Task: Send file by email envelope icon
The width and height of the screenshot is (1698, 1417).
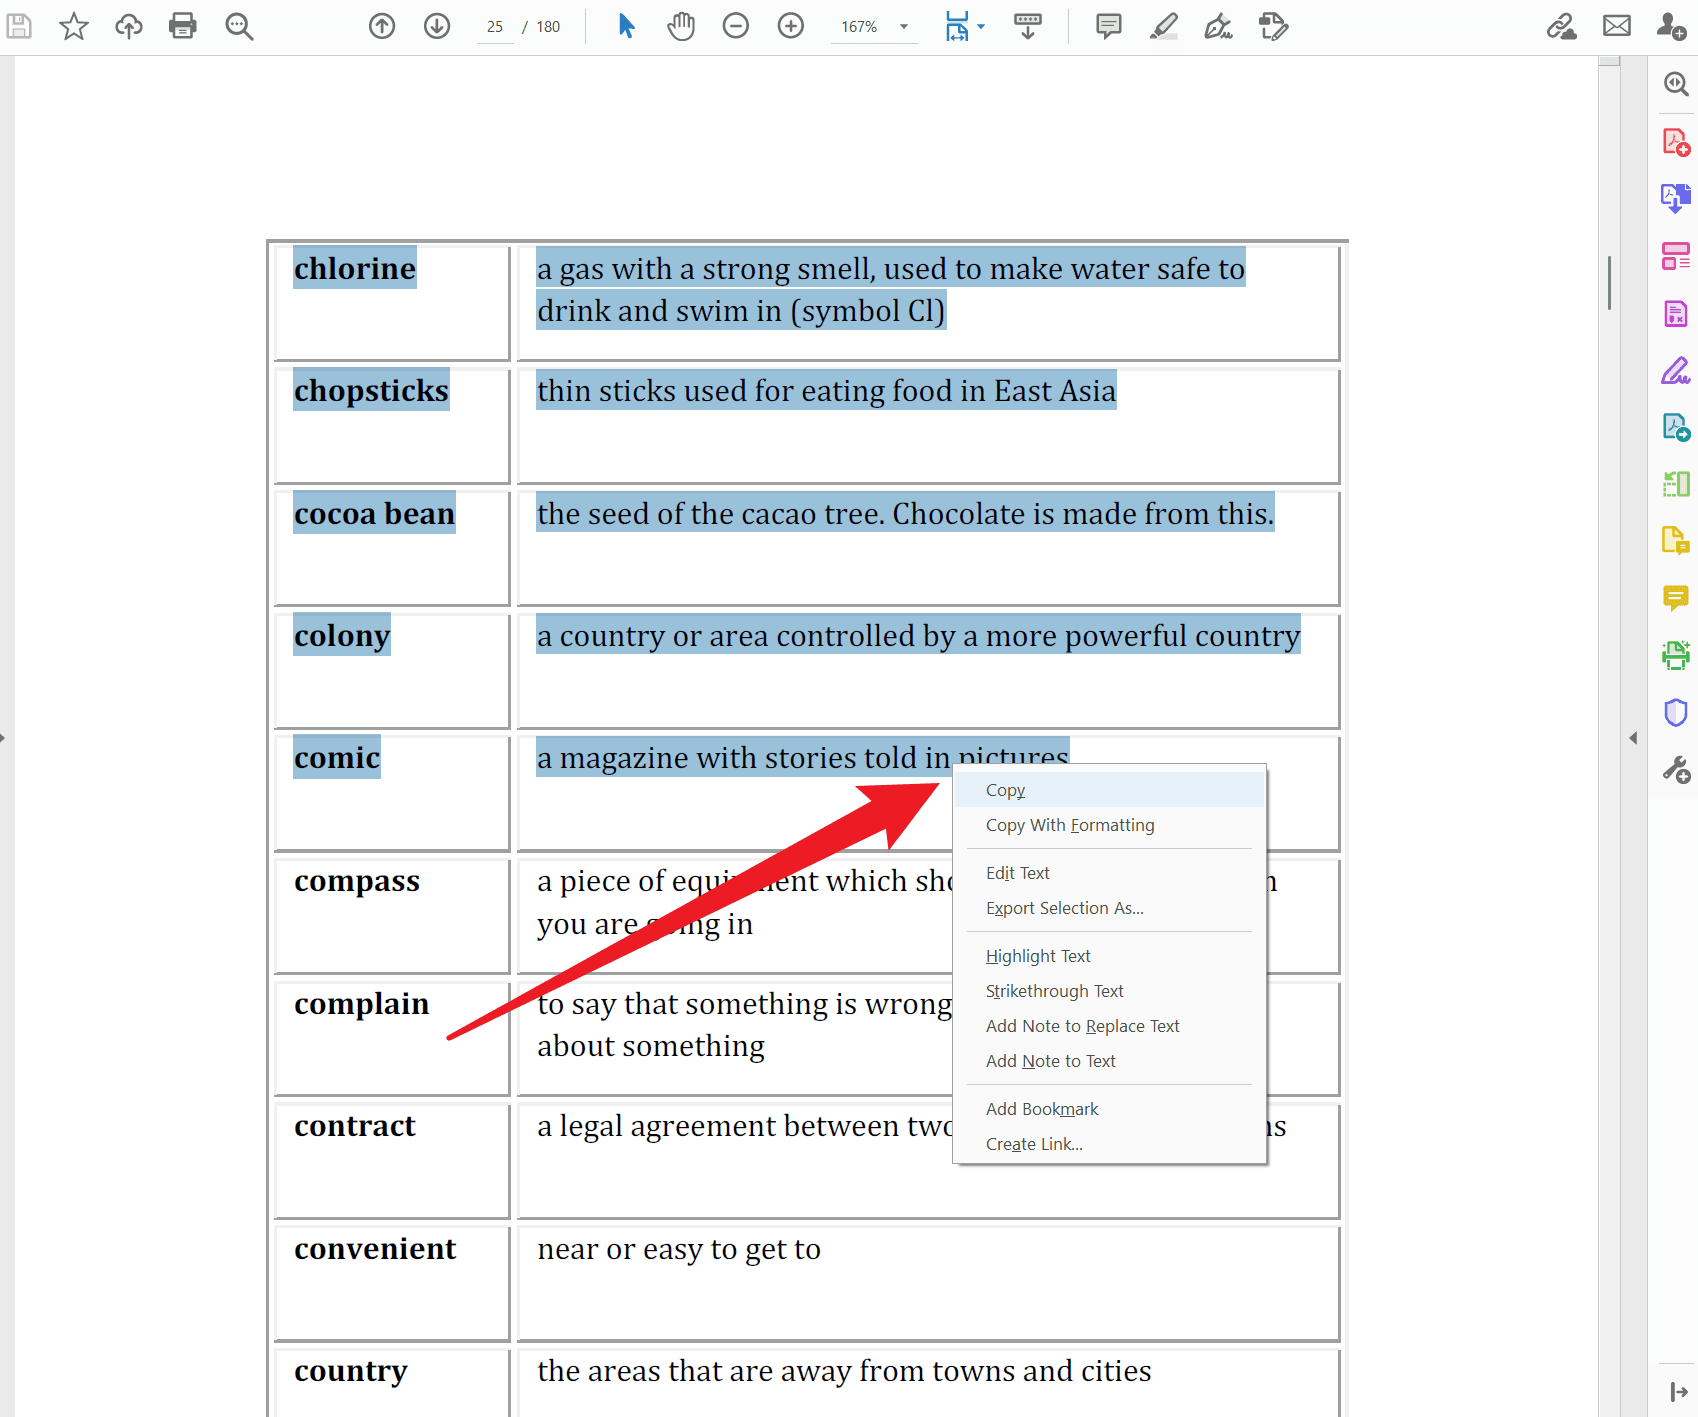Action: point(1617,26)
